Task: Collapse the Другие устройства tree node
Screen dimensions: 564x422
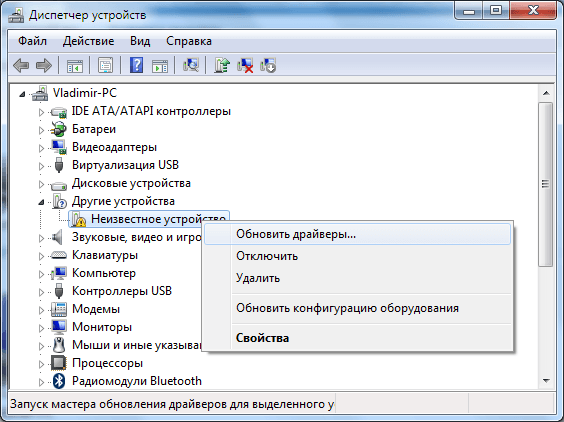Action: [41, 202]
